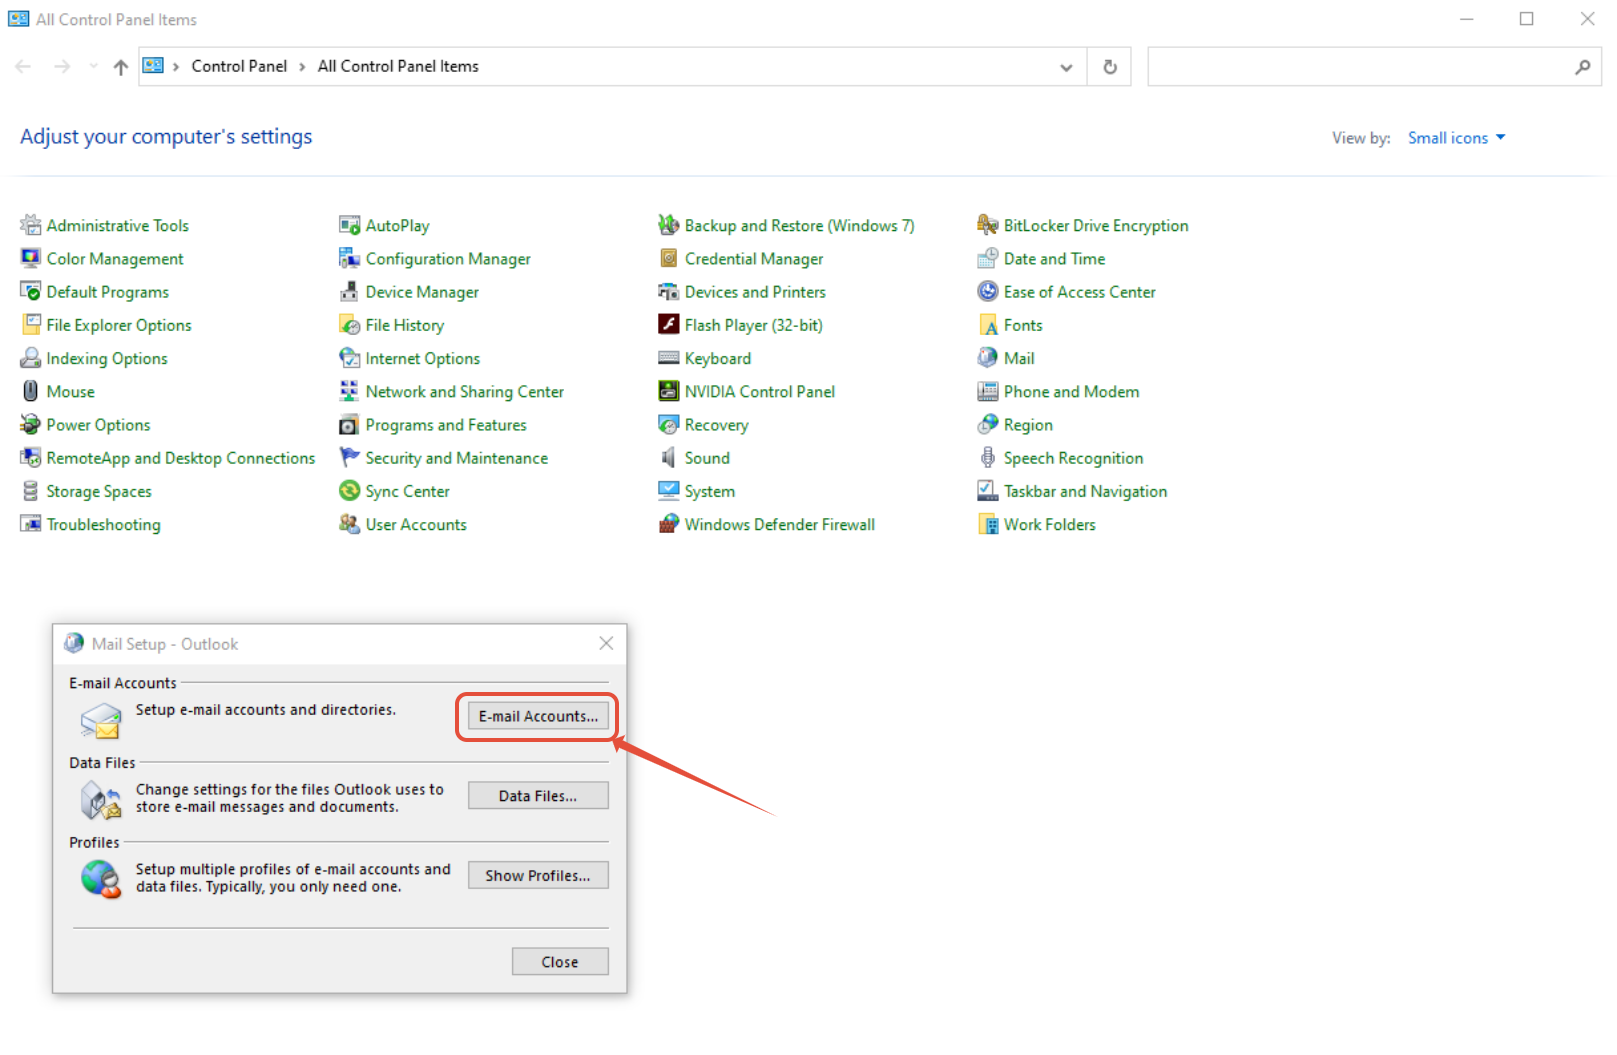Screen dimensions: 1617x1055
Task: Open the Work Folders icon
Action: click(x=988, y=524)
